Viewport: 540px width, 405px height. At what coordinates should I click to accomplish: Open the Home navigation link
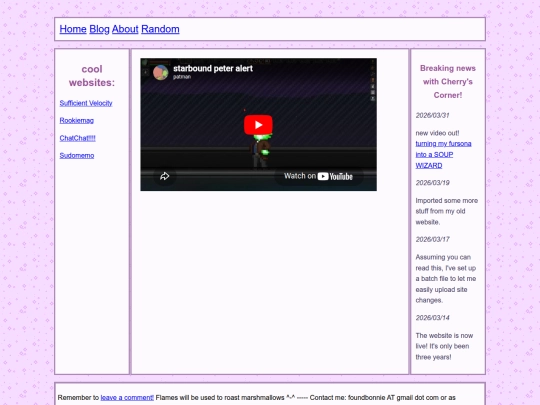[73, 29]
